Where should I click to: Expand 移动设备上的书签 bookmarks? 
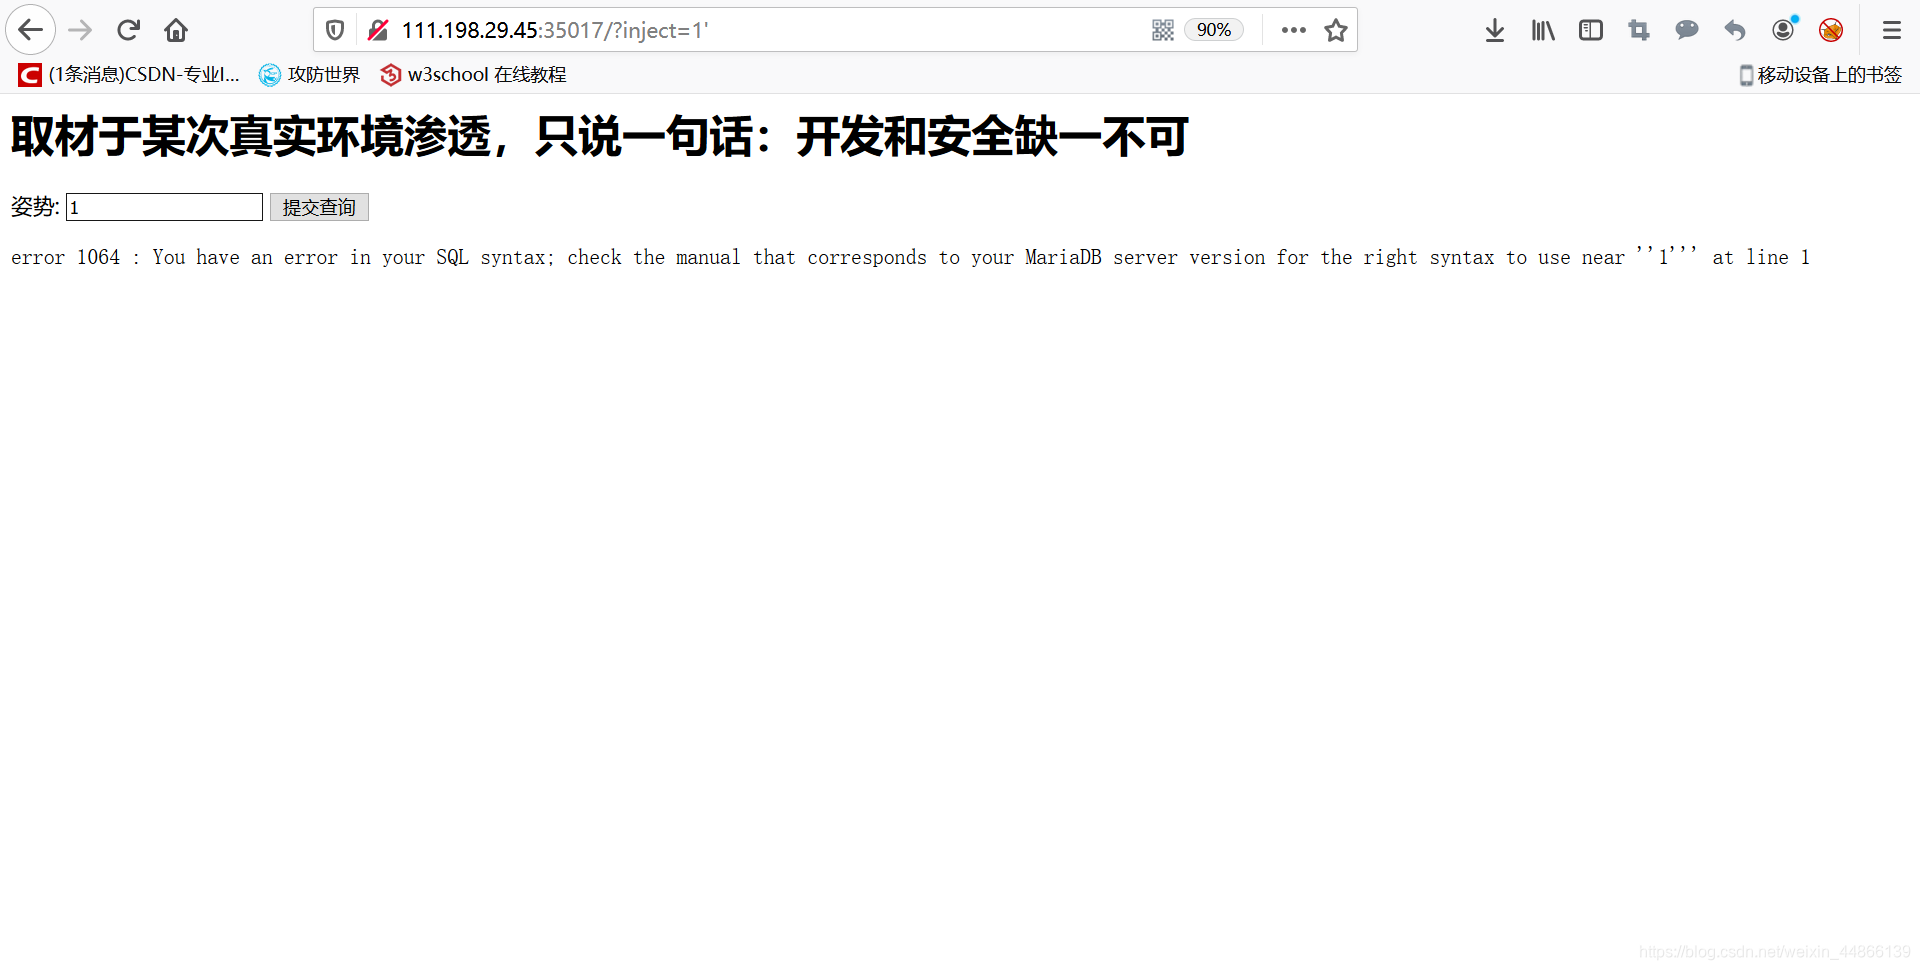[x=1819, y=74]
